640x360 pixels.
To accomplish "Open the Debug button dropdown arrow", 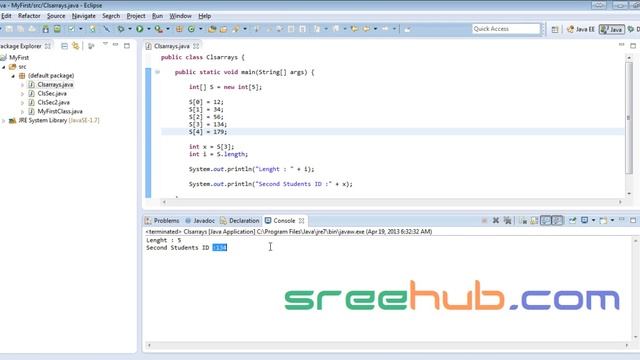I will click(130, 29).
